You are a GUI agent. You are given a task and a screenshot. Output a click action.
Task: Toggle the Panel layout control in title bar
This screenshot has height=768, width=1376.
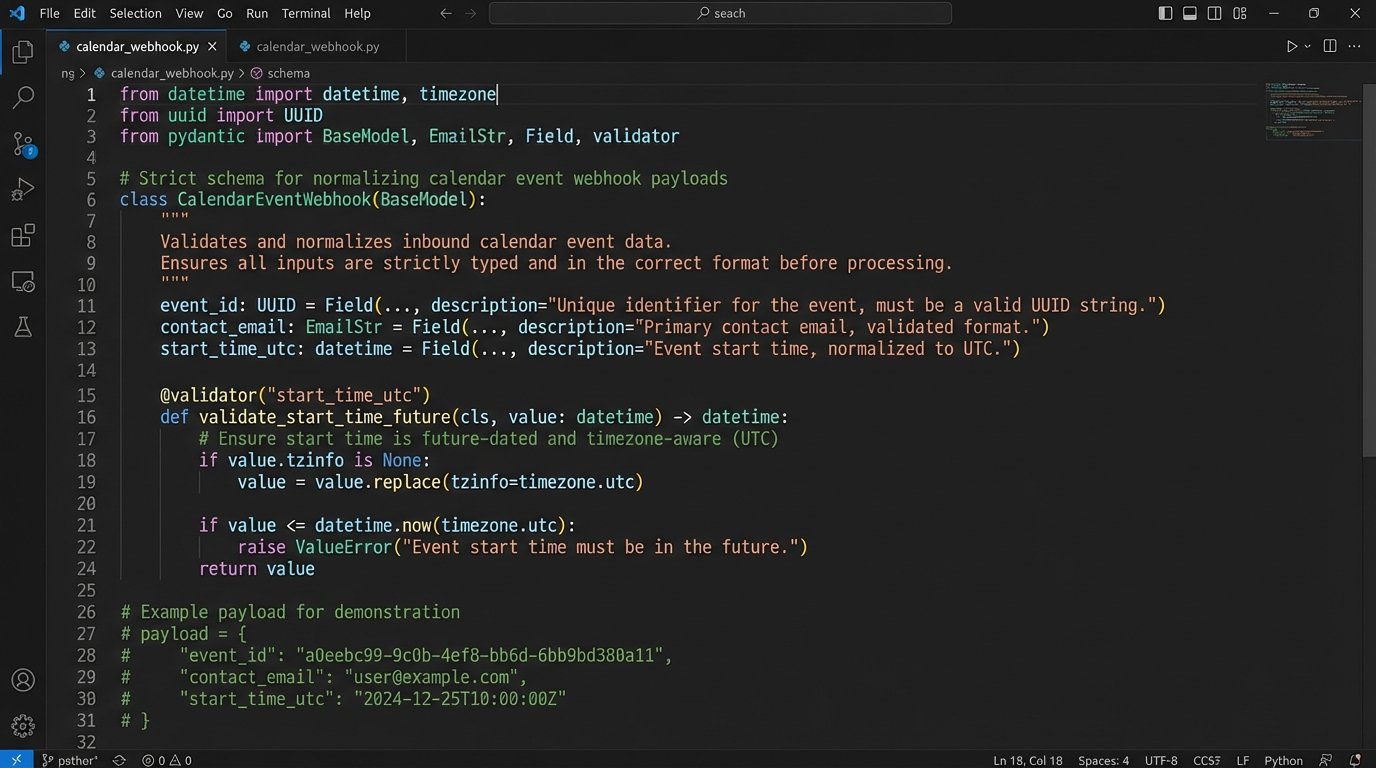coord(1188,13)
